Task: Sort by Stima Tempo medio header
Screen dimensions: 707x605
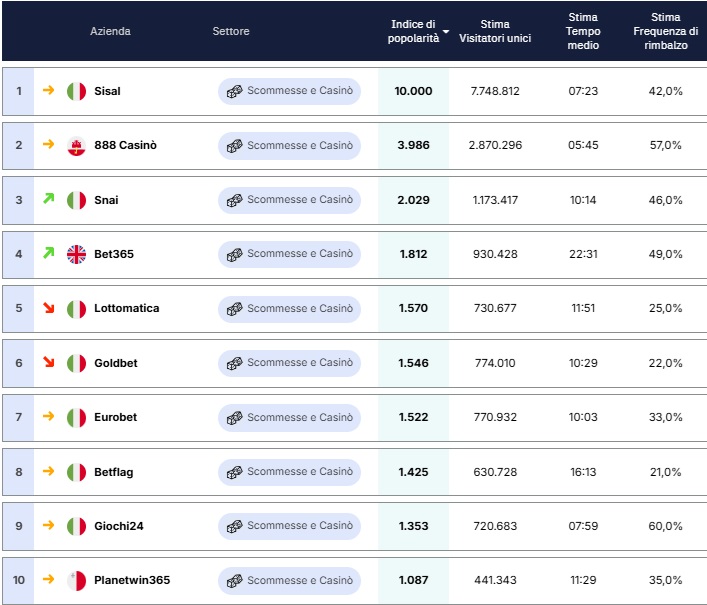Action: [x=583, y=31]
